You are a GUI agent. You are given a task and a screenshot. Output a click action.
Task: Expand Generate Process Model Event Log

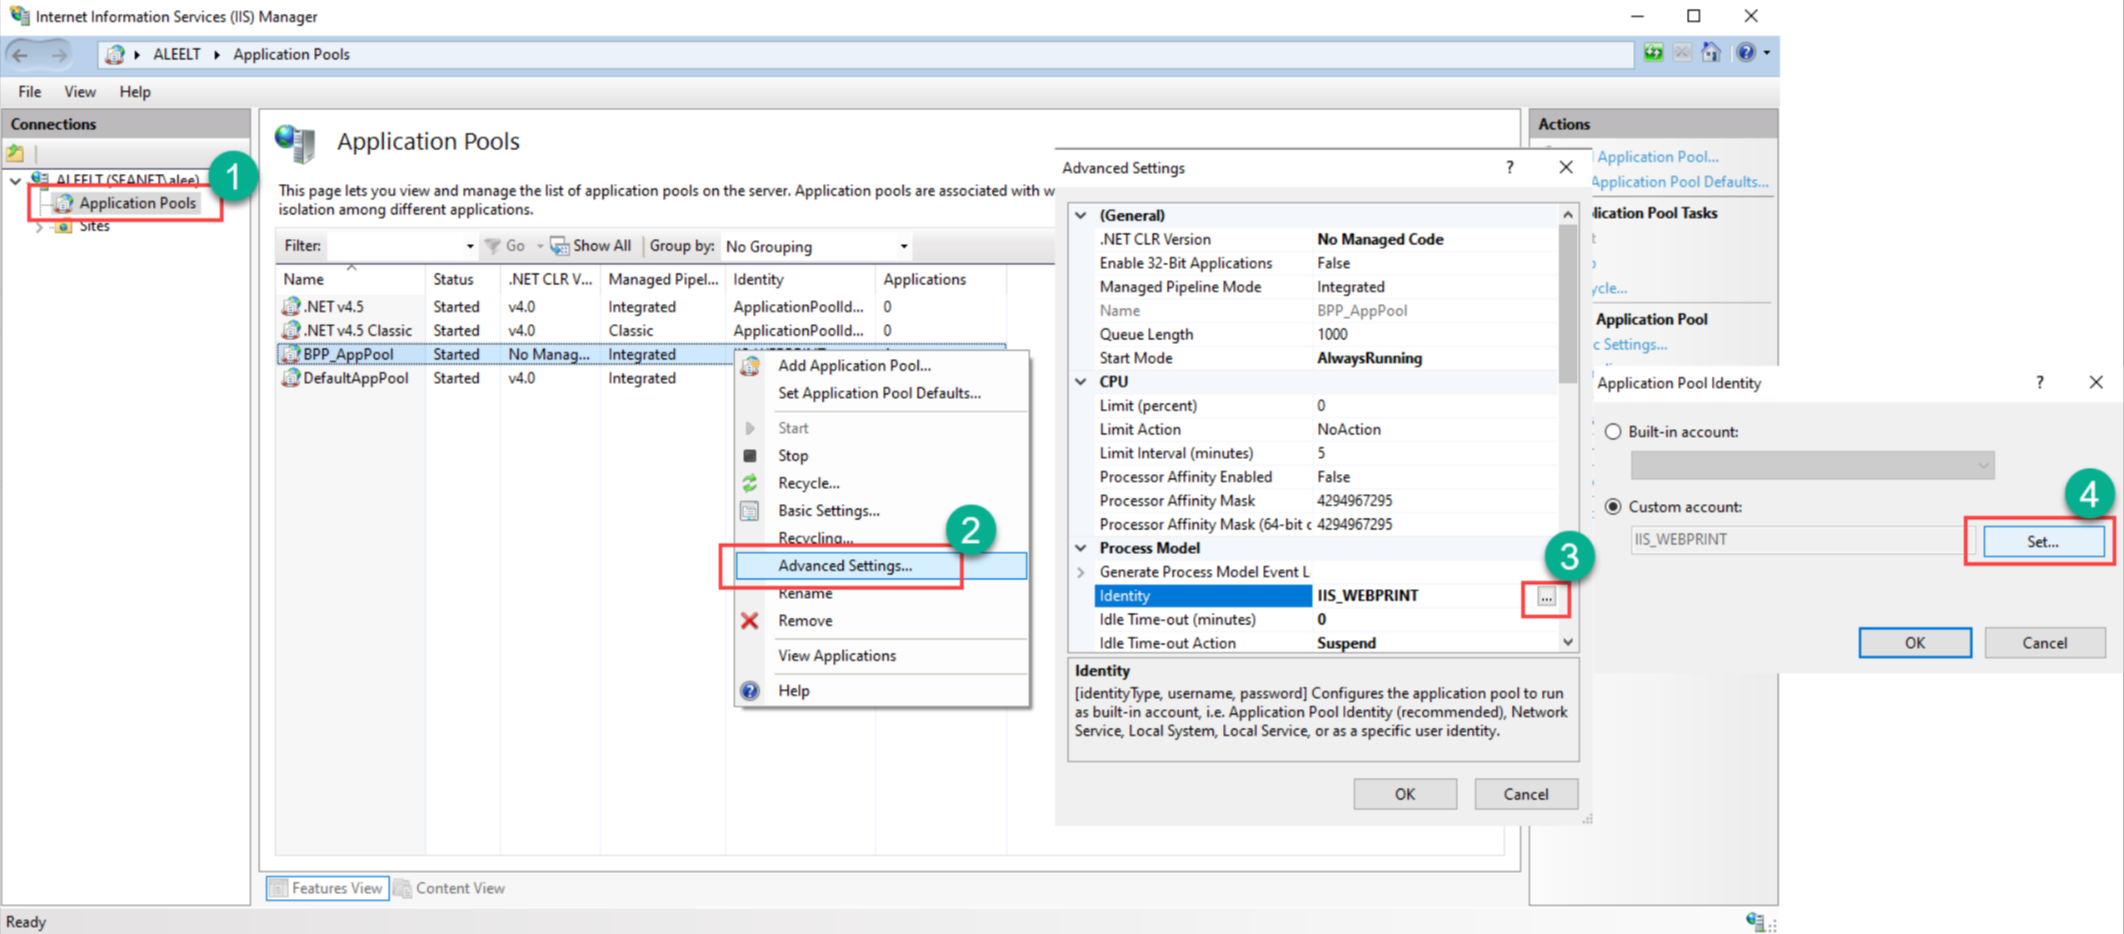tap(1081, 572)
